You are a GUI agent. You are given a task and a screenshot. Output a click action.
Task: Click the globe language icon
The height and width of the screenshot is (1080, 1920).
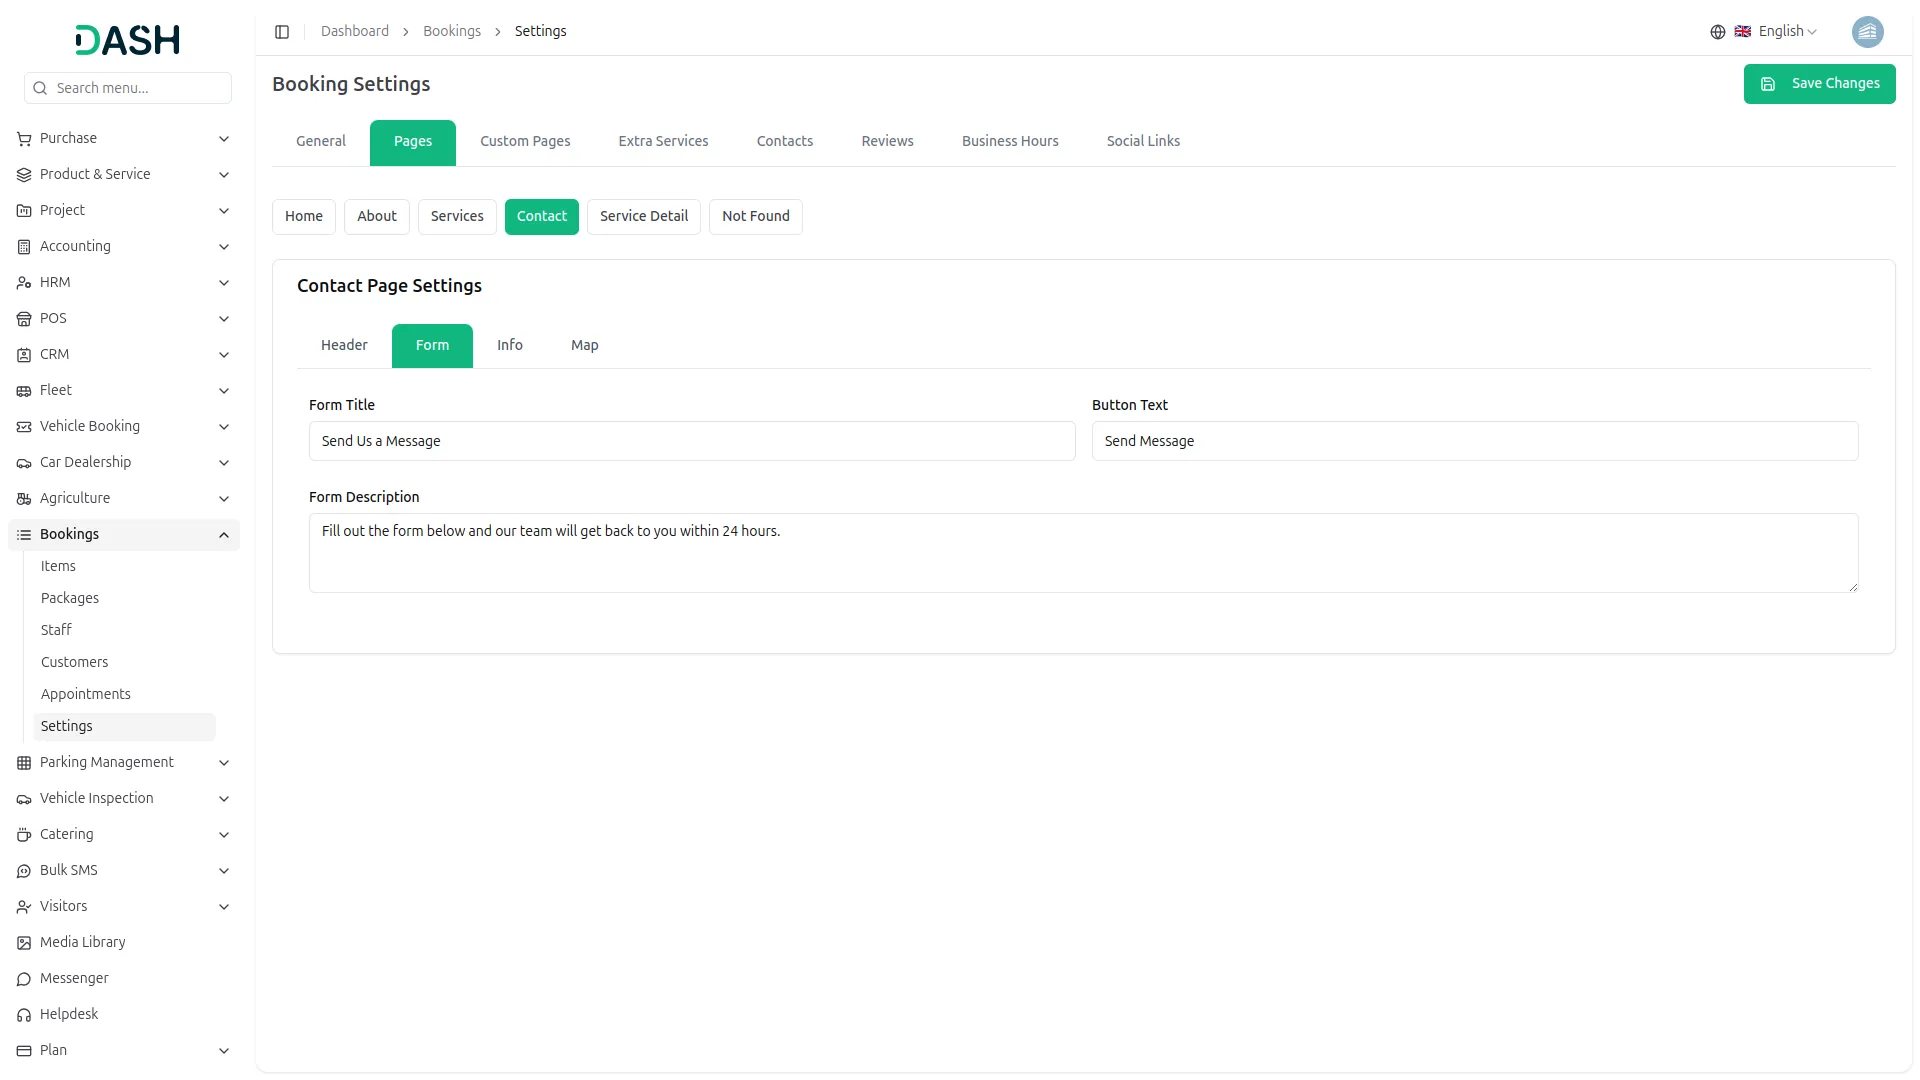[1717, 32]
